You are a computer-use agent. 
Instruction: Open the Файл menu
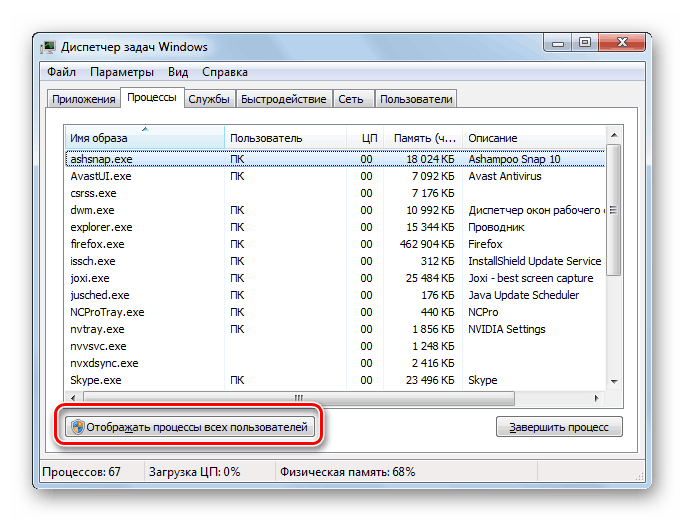61,72
